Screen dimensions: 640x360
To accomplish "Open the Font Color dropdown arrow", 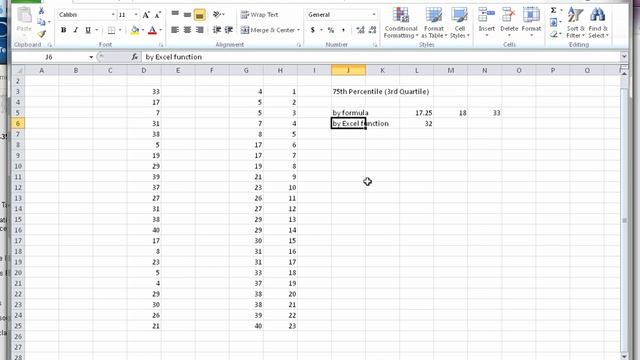I will pyautogui.click(x=160, y=30).
